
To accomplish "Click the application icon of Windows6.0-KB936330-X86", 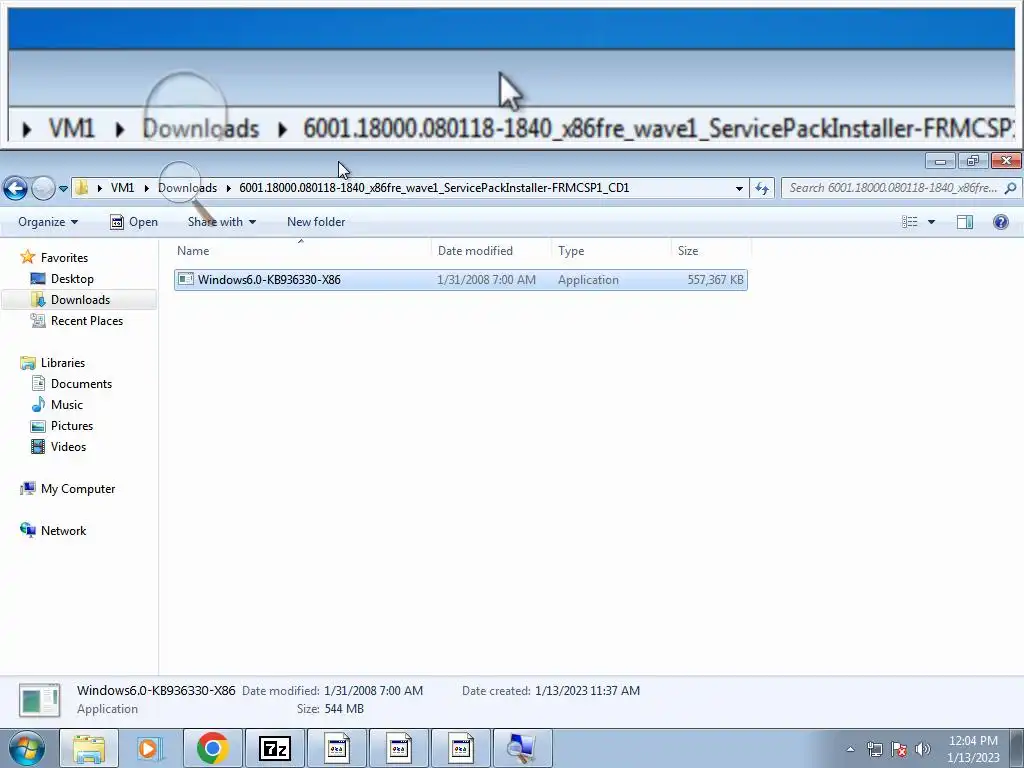I will pyautogui.click(x=186, y=280).
